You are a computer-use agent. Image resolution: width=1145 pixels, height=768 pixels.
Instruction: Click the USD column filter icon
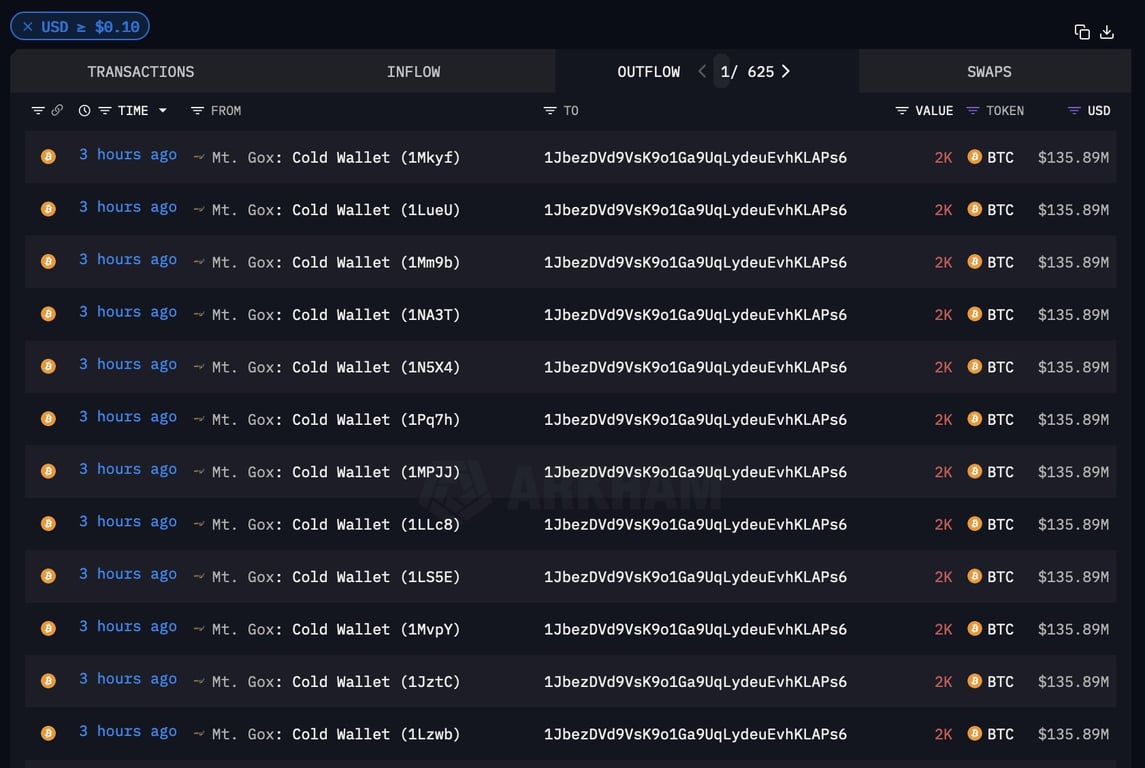coord(1074,111)
